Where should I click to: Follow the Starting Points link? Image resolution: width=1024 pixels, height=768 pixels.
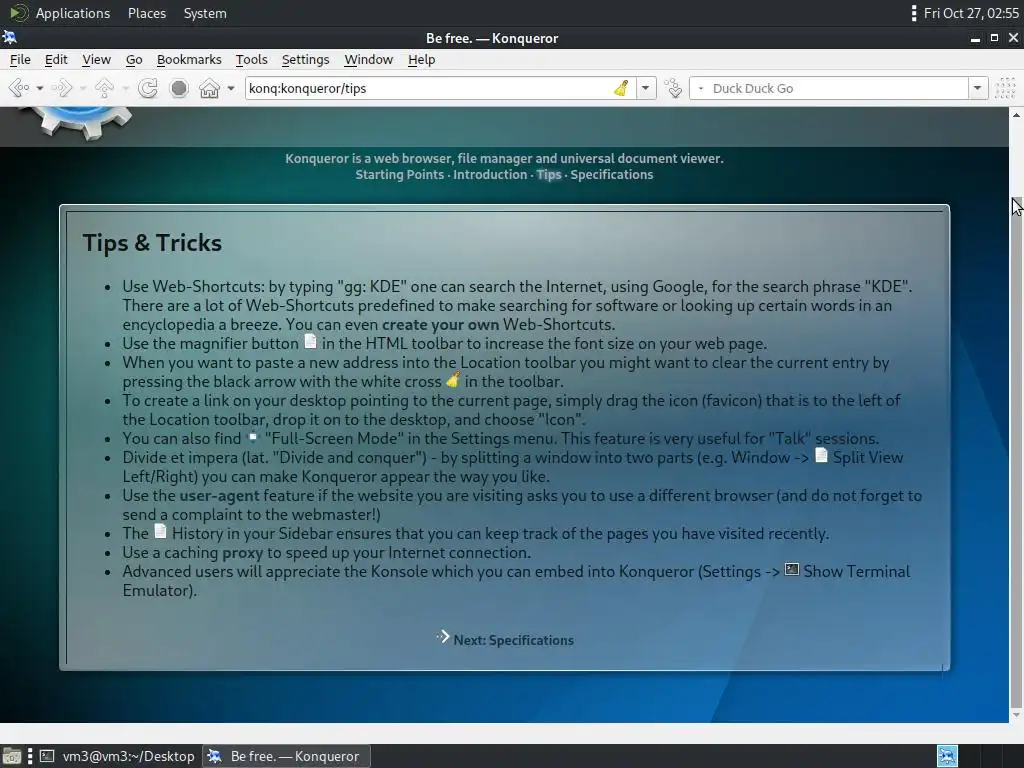point(400,174)
